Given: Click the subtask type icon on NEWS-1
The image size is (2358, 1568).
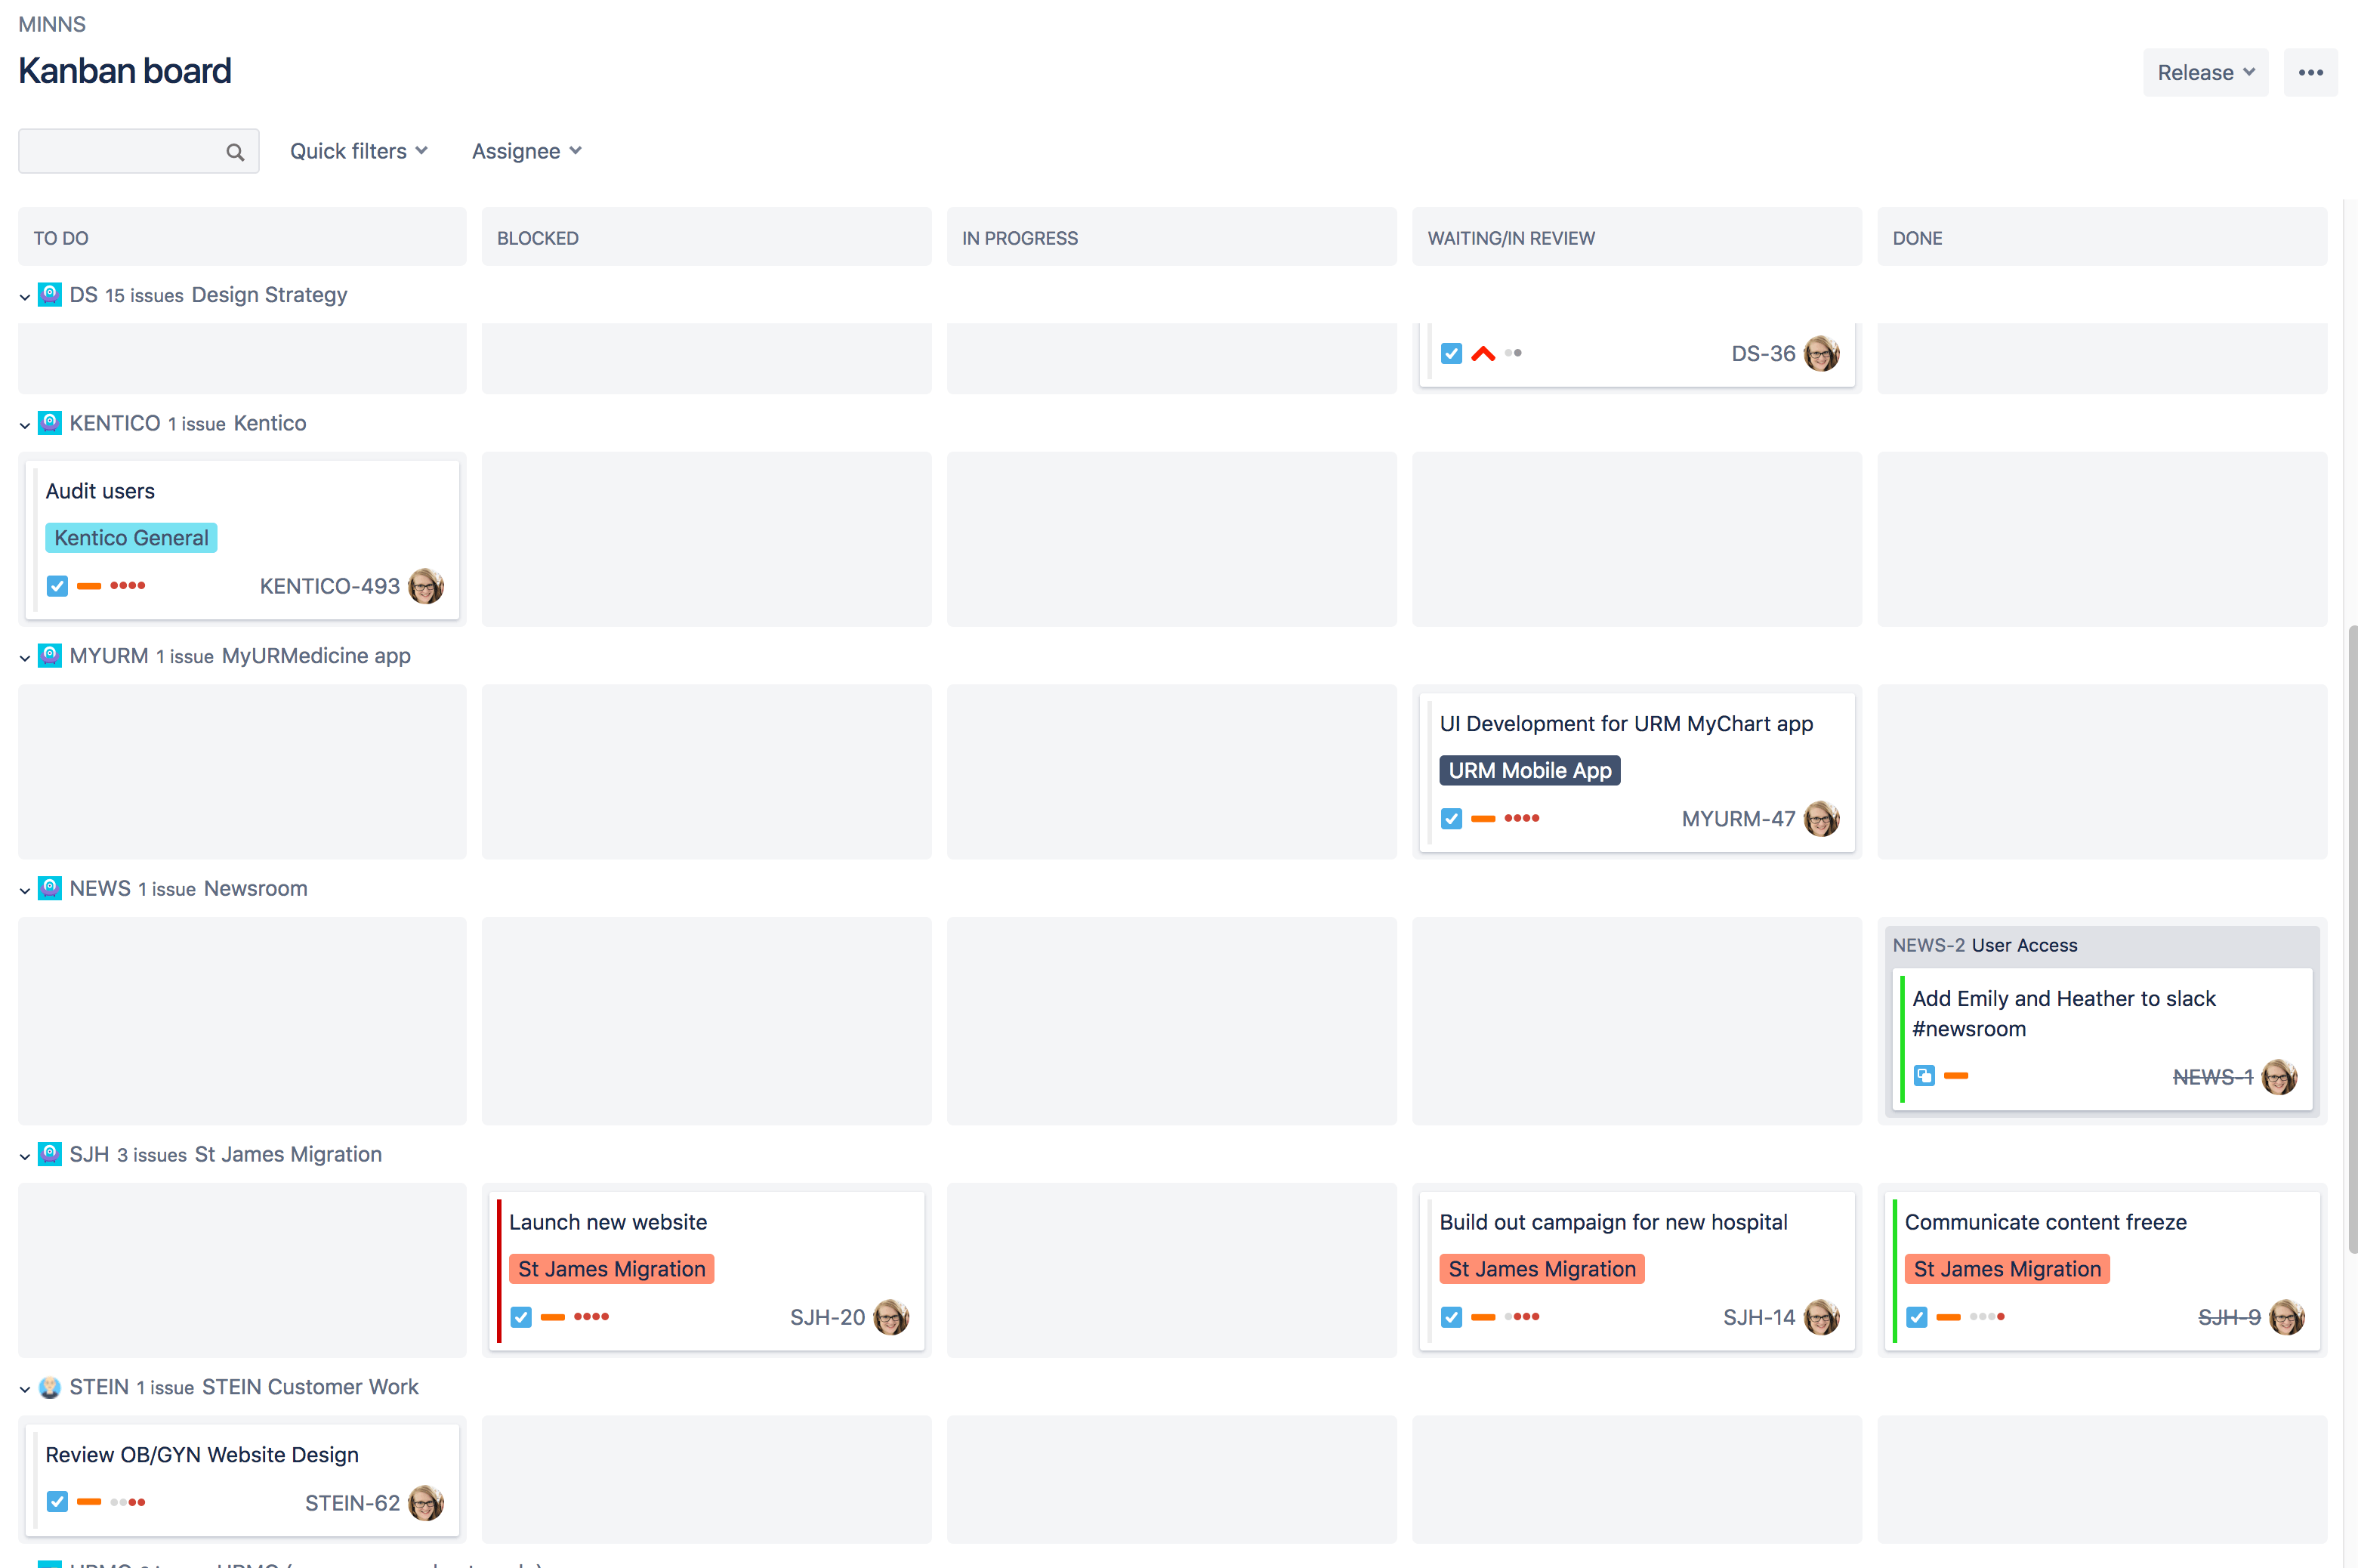Looking at the screenshot, I should click(x=1924, y=1076).
